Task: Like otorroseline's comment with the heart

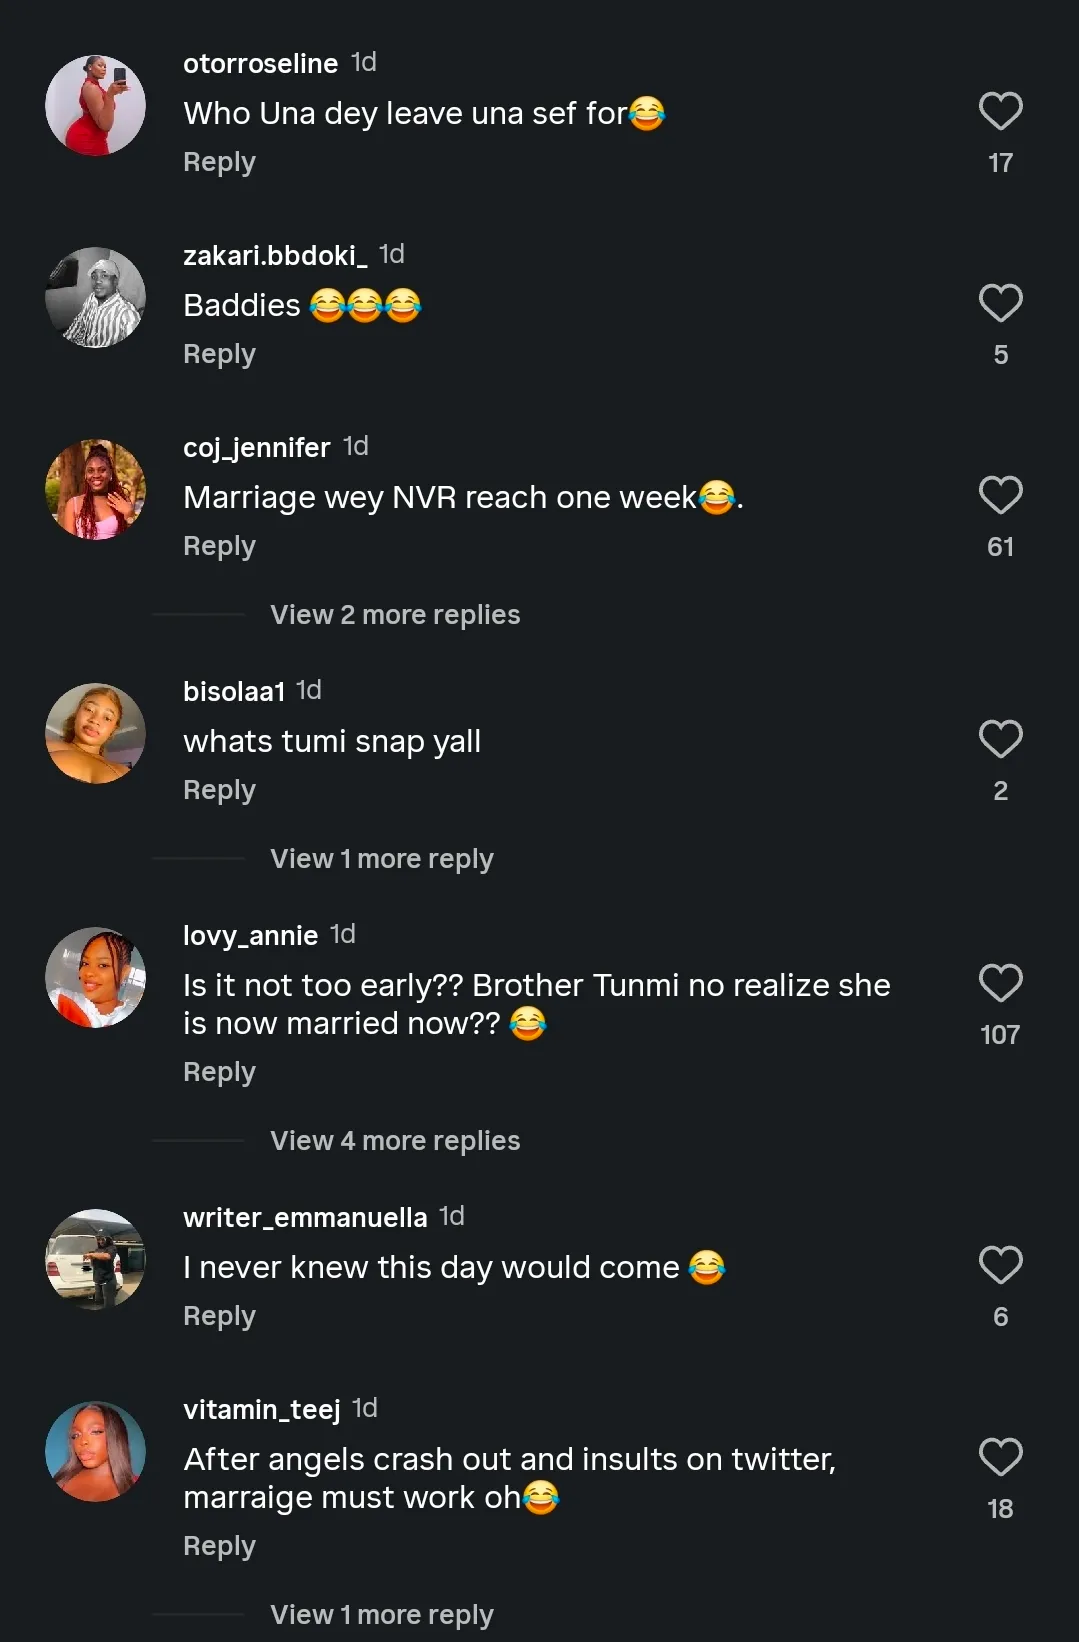Action: (x=1000, y=112)
